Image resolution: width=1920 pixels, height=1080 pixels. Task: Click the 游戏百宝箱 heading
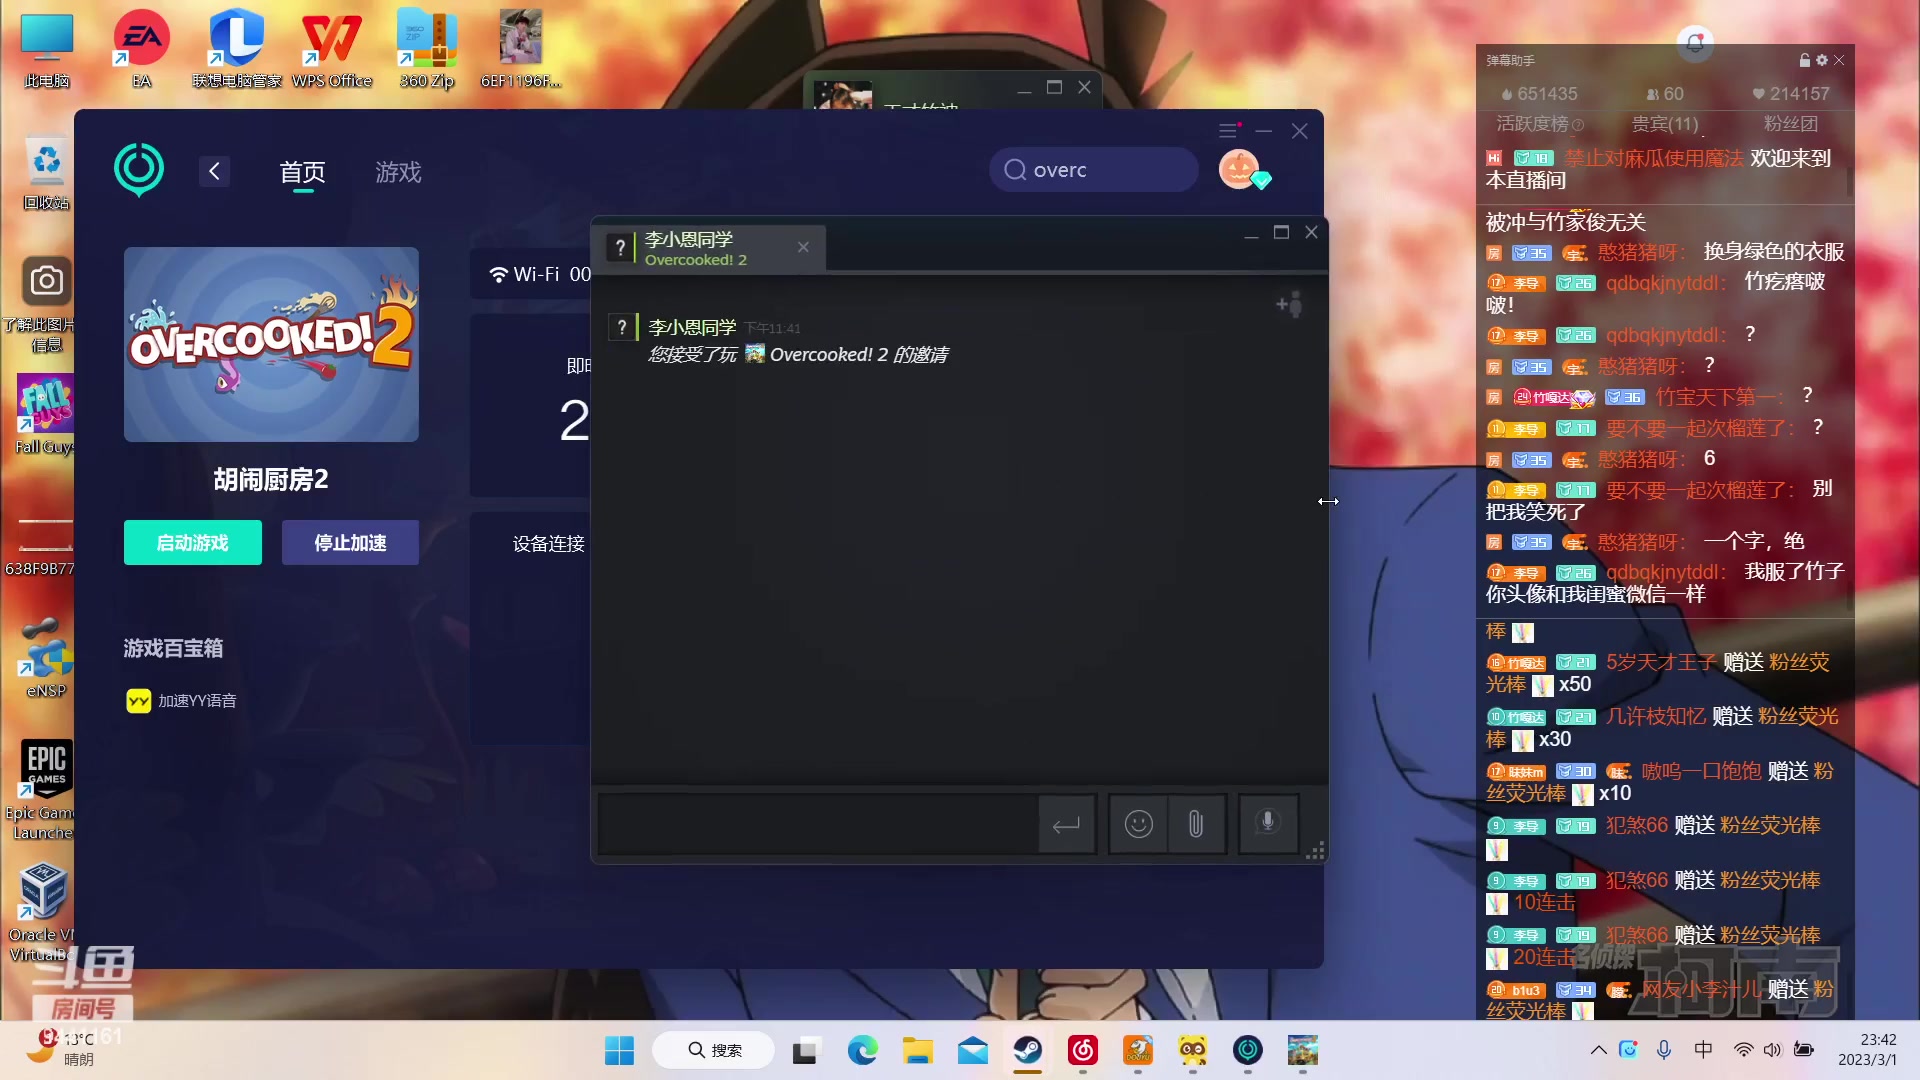[173, 649]
